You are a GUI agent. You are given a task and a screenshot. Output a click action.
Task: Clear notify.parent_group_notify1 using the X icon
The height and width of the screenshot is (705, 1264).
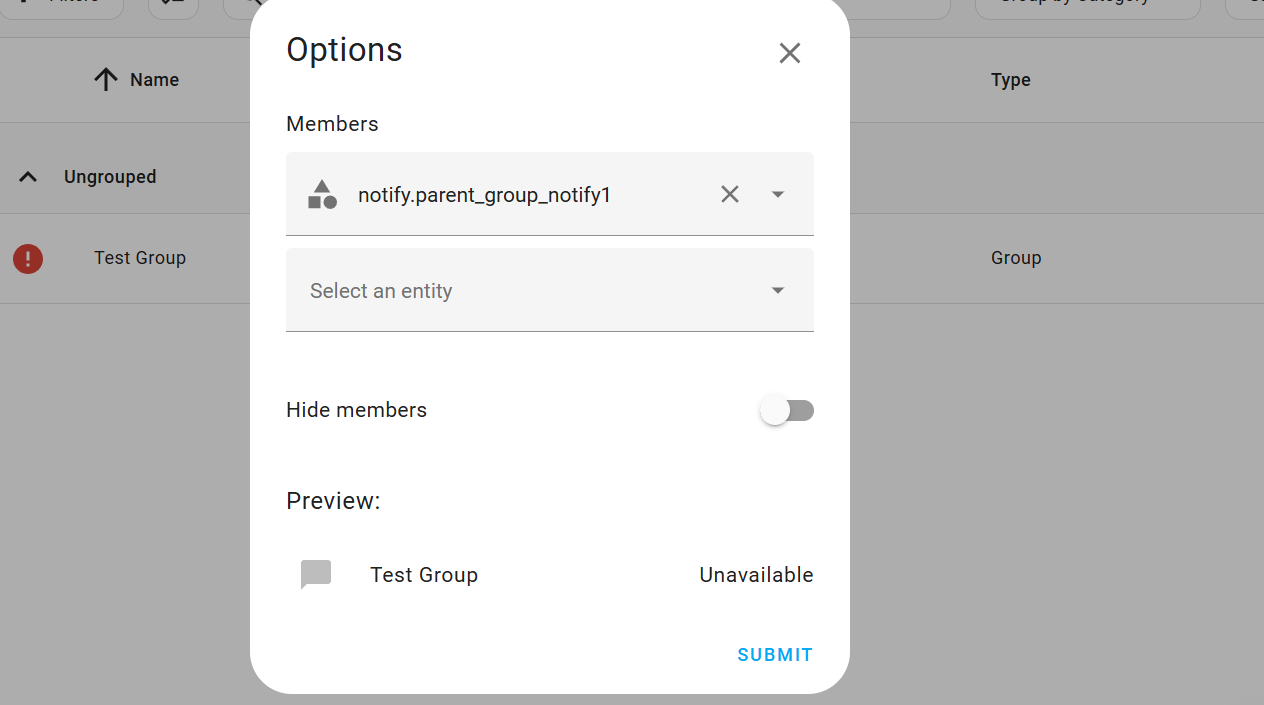[729, 194]
